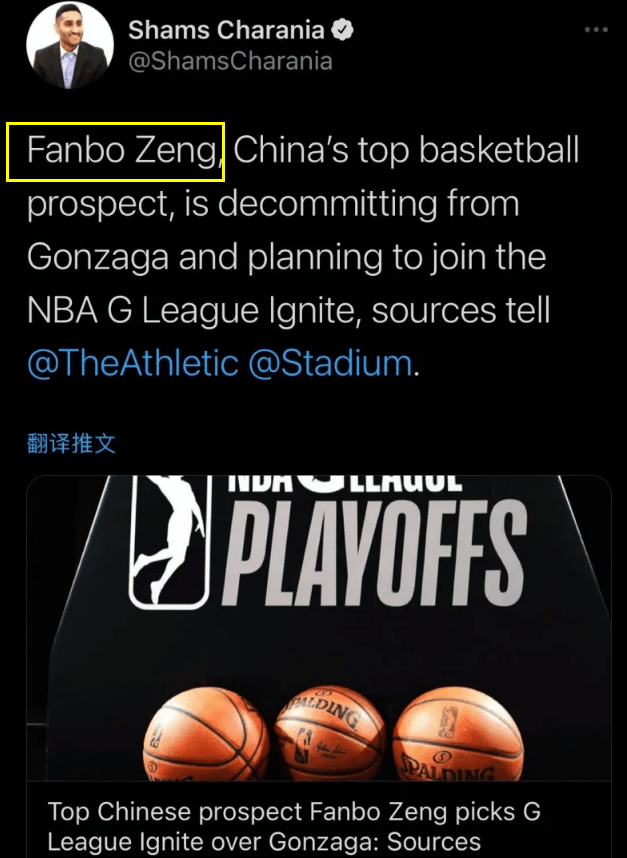Follow the @TheAthletic mention link
Viewport: 627px width, 858px height.
click(x=133, y=363)
